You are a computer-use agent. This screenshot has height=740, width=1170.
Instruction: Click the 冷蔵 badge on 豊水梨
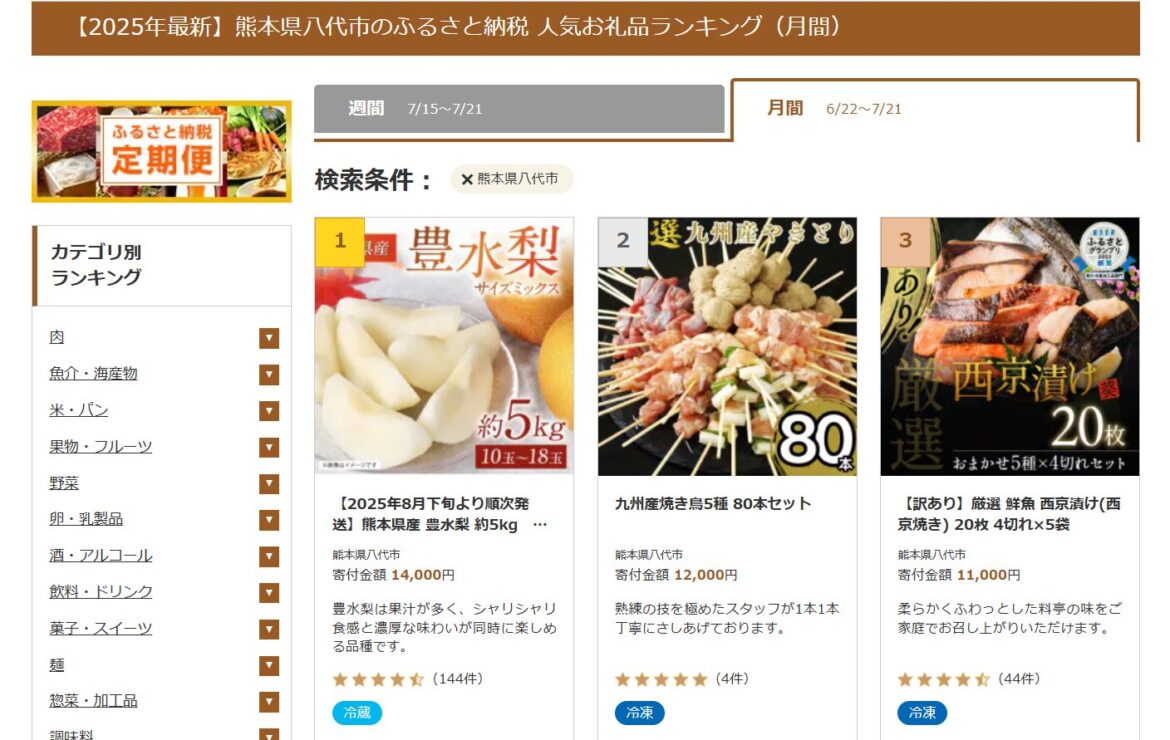click(x=357, y=713)
